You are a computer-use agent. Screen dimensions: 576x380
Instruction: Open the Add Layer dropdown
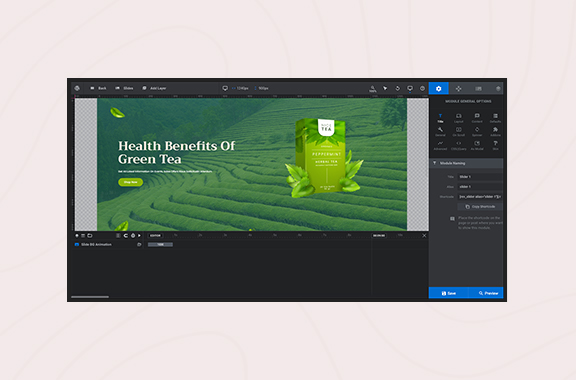(x=154, y=88)
